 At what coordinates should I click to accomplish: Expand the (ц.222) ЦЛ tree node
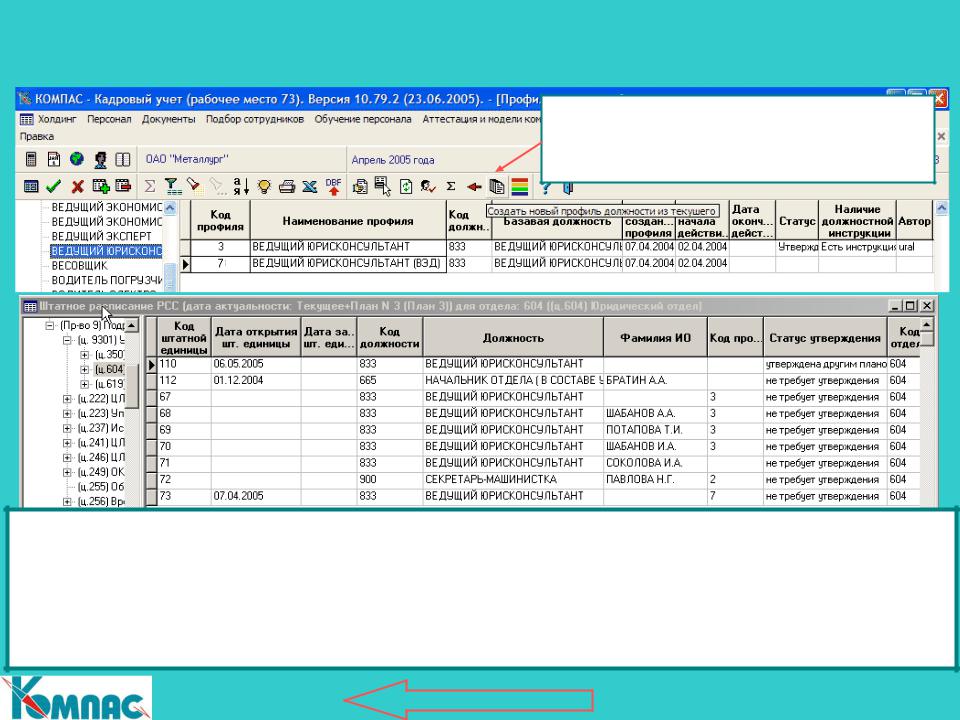pos(67,399)
